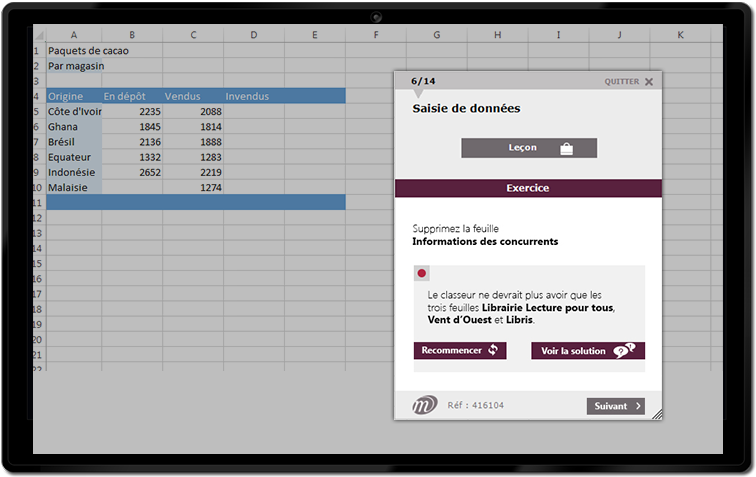Select row 4 header
The width and height of the screenshot is (756, 477).
[x=38, y=96]
